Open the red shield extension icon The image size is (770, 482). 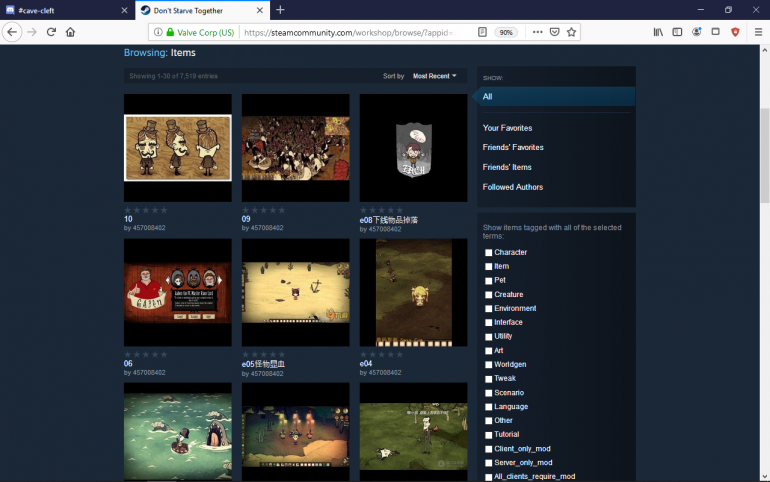[x=735, y=32]
